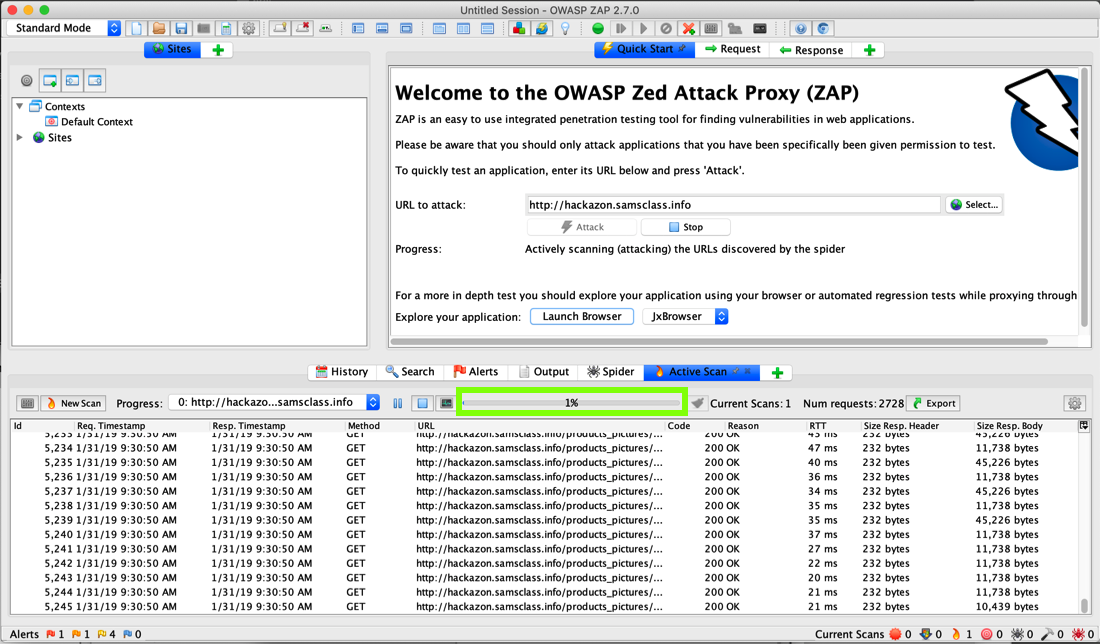Expand the Sites tree node

pos(20,138)
